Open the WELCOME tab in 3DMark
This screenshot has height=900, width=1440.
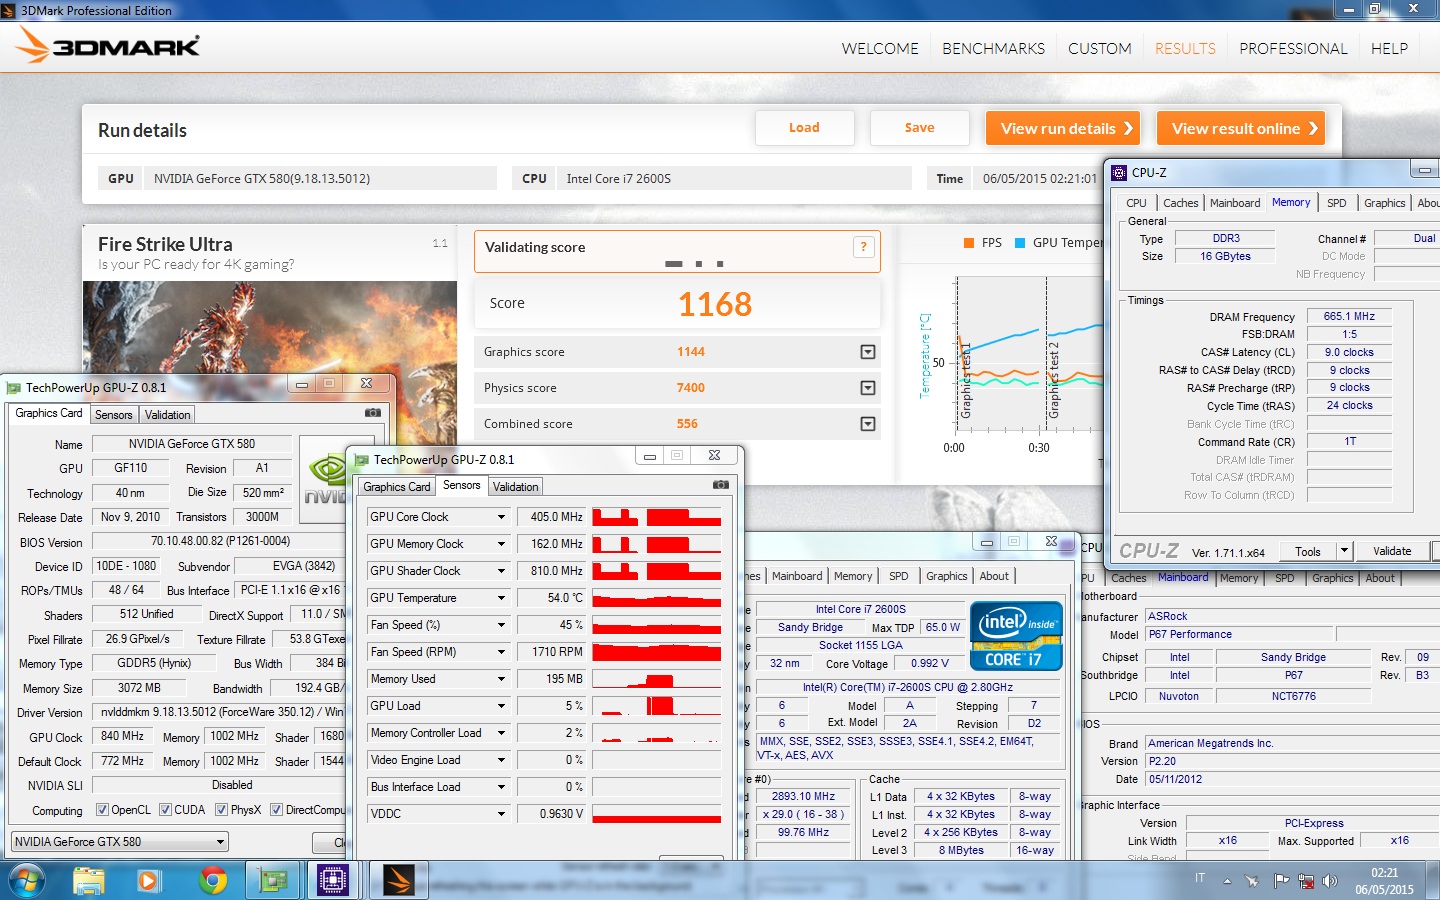(880, 48)
